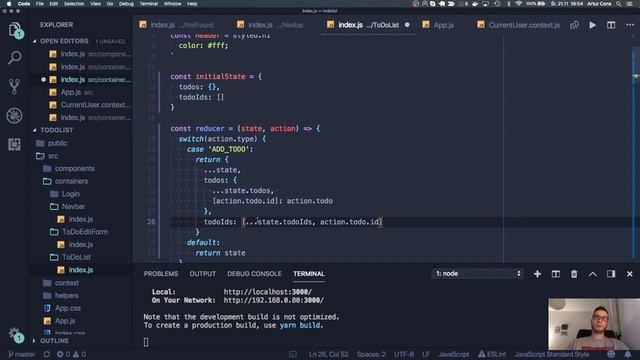Click the ESLint status item

(492, 354)
